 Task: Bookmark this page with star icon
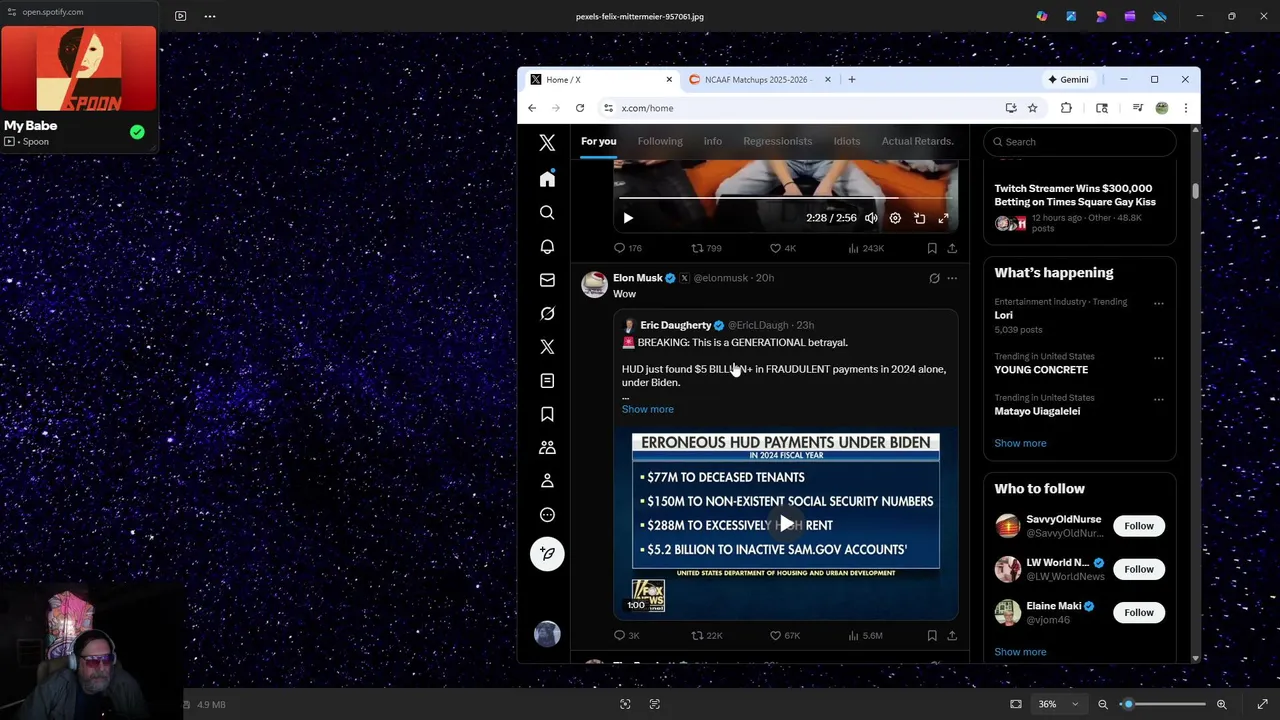point(1032,108)
